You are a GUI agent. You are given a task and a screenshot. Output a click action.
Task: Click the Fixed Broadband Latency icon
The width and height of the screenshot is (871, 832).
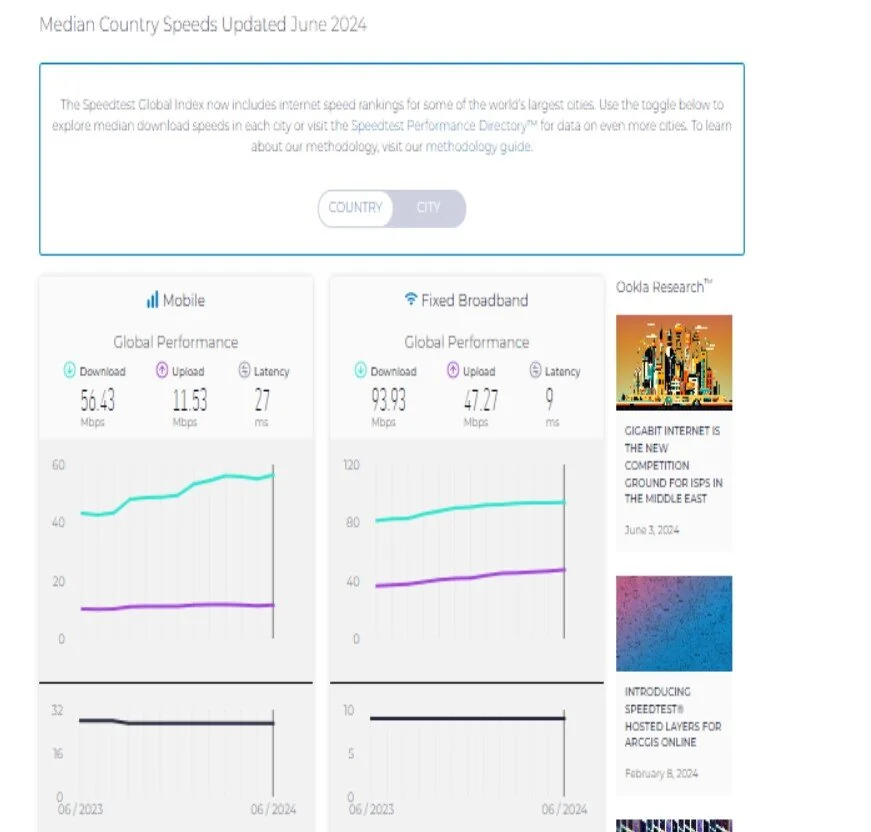[535, 371]
